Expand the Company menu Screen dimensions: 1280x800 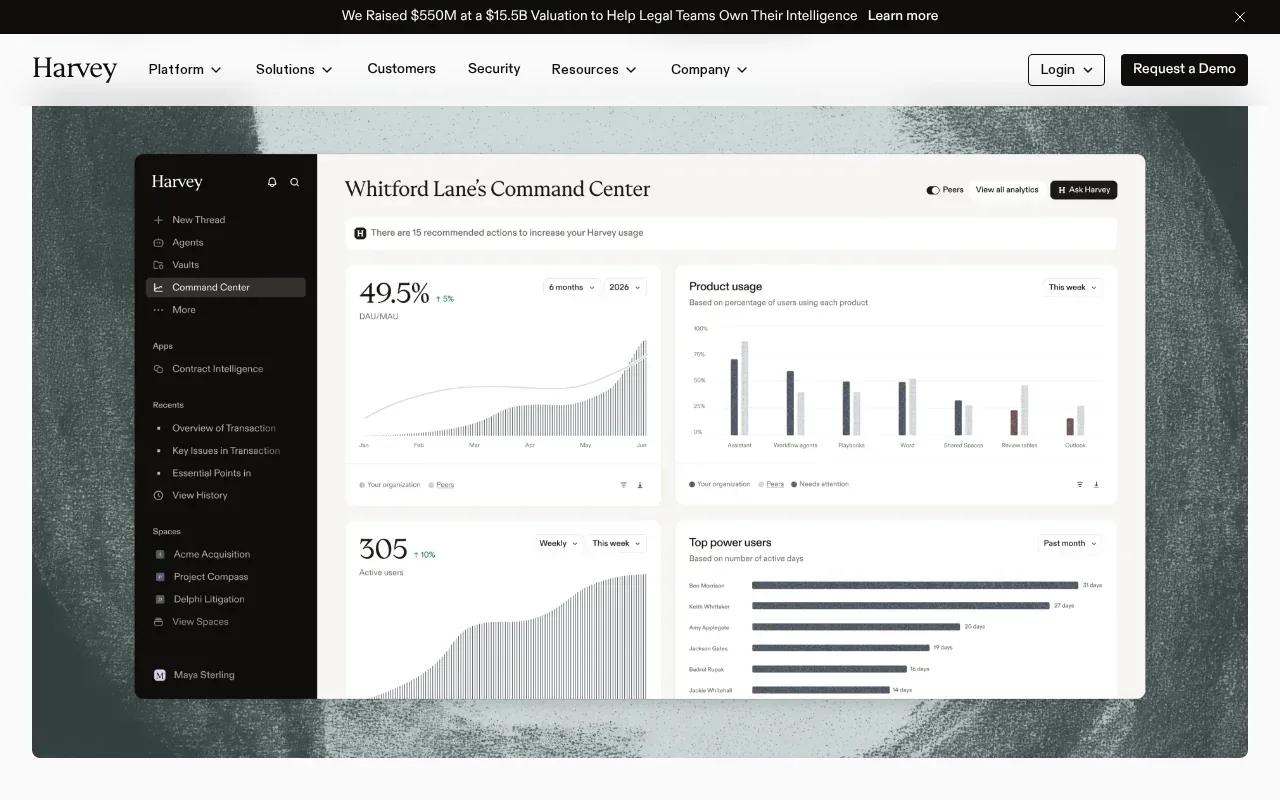pyautogui.click(x=709, y=70)
